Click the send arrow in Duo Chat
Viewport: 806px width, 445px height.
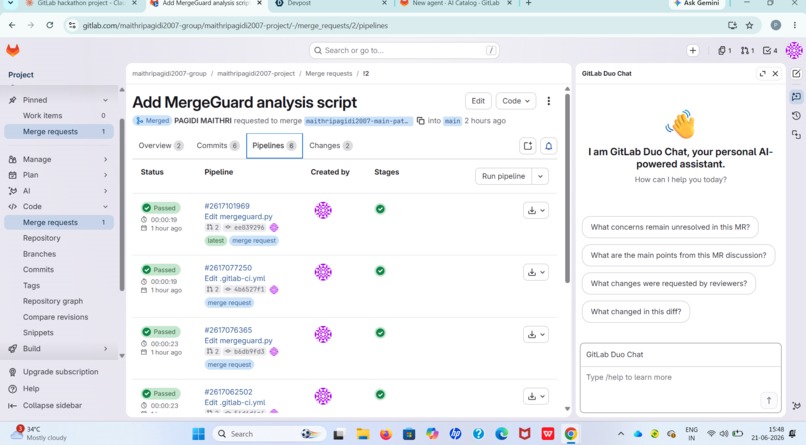coord(768,400)
